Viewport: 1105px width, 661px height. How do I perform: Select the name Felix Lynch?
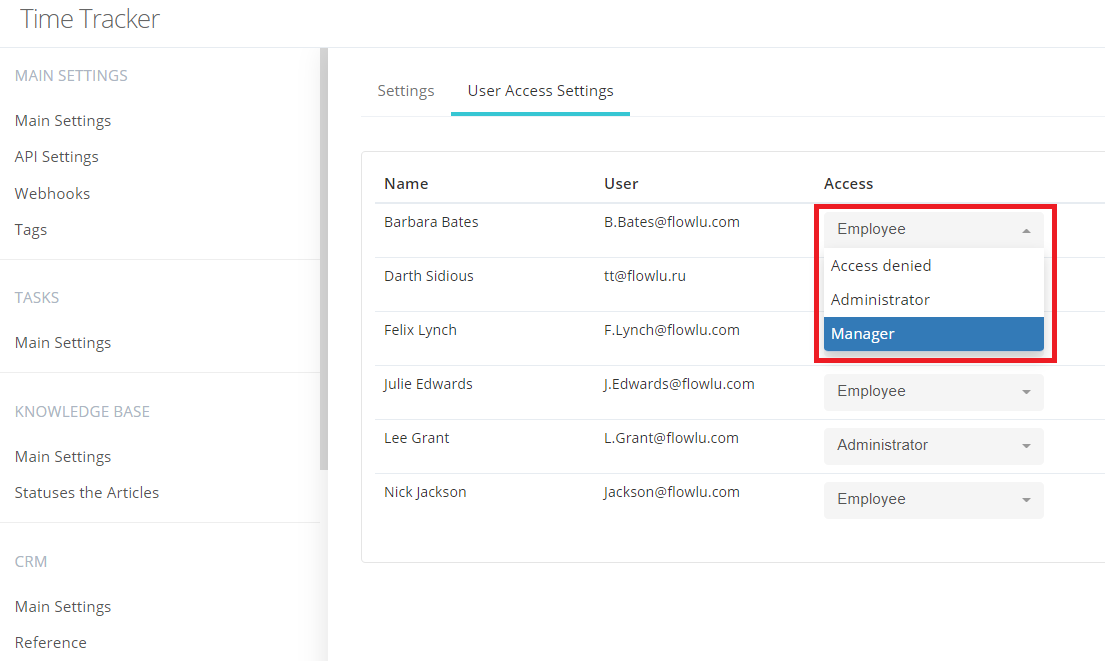tap(420, 330)
